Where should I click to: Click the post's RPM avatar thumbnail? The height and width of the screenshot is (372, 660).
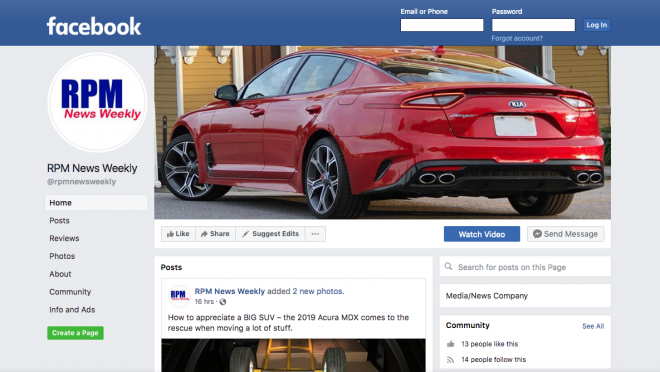point(179,295)
